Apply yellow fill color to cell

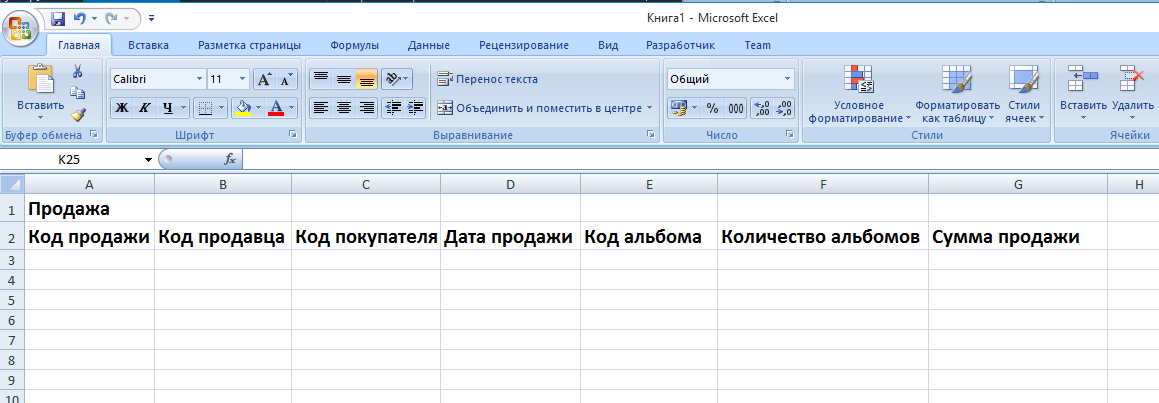[242, 109]
